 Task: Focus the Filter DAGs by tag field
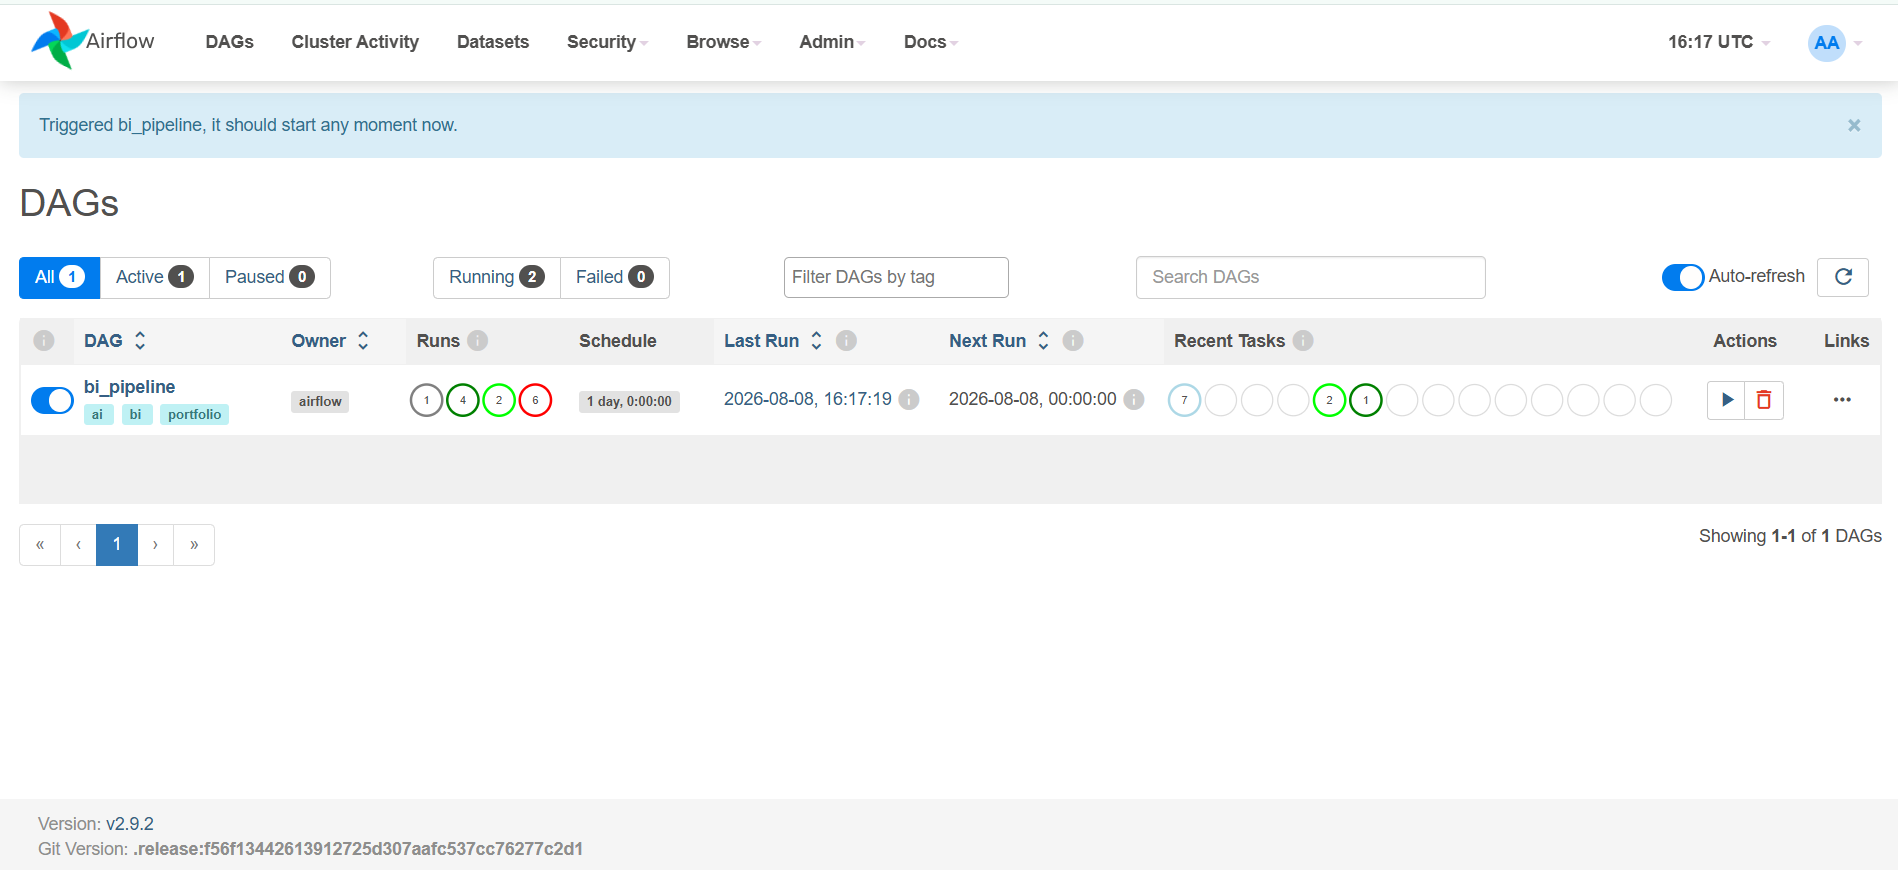coord(896,277)
